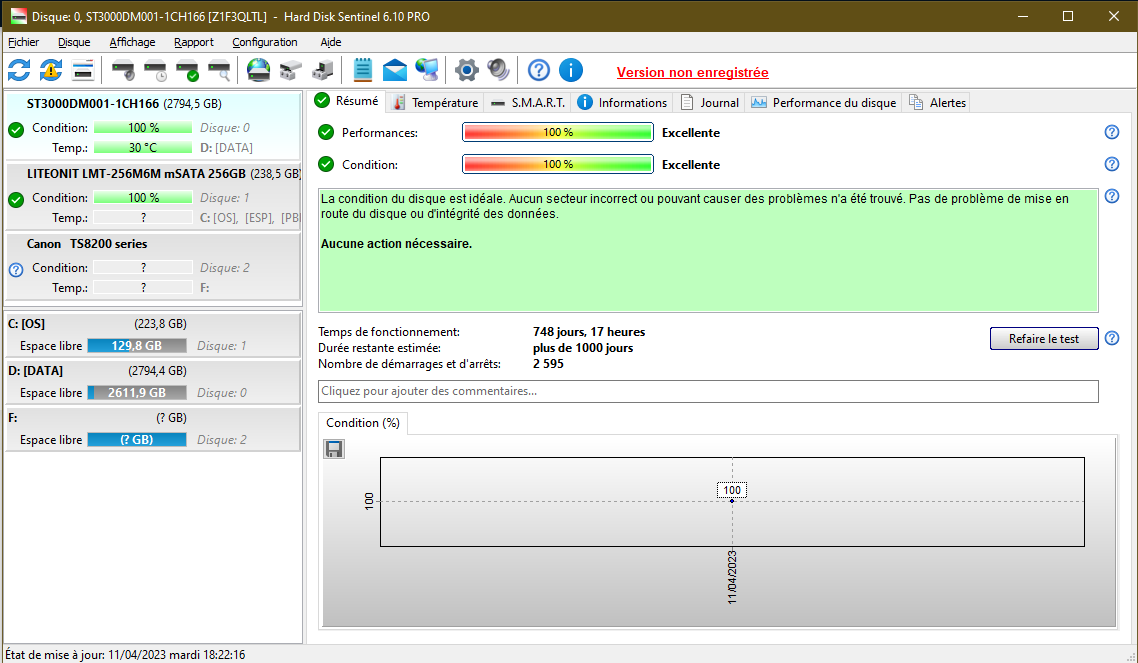Switch to the Température tab
Viewport: 1138px width, 663px height.
point(436,102)
